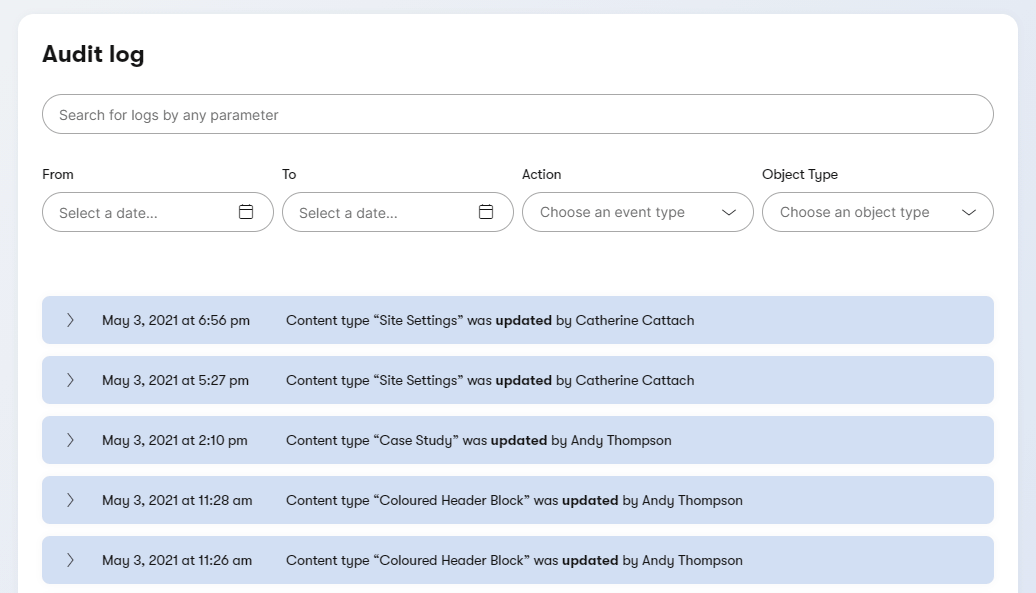This screenshot has width=1036, height=593.
Task: Click the chevron on the 11:28 am log entry
Action: [x=69, y=500]
